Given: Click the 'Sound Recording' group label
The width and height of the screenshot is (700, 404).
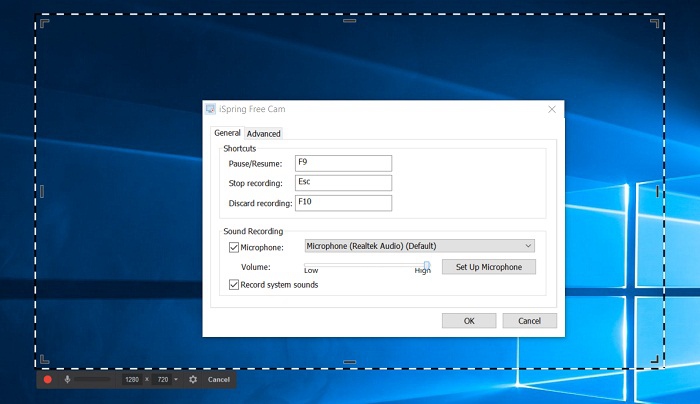Looking at the screenshot, I should (x=253, y=231).
